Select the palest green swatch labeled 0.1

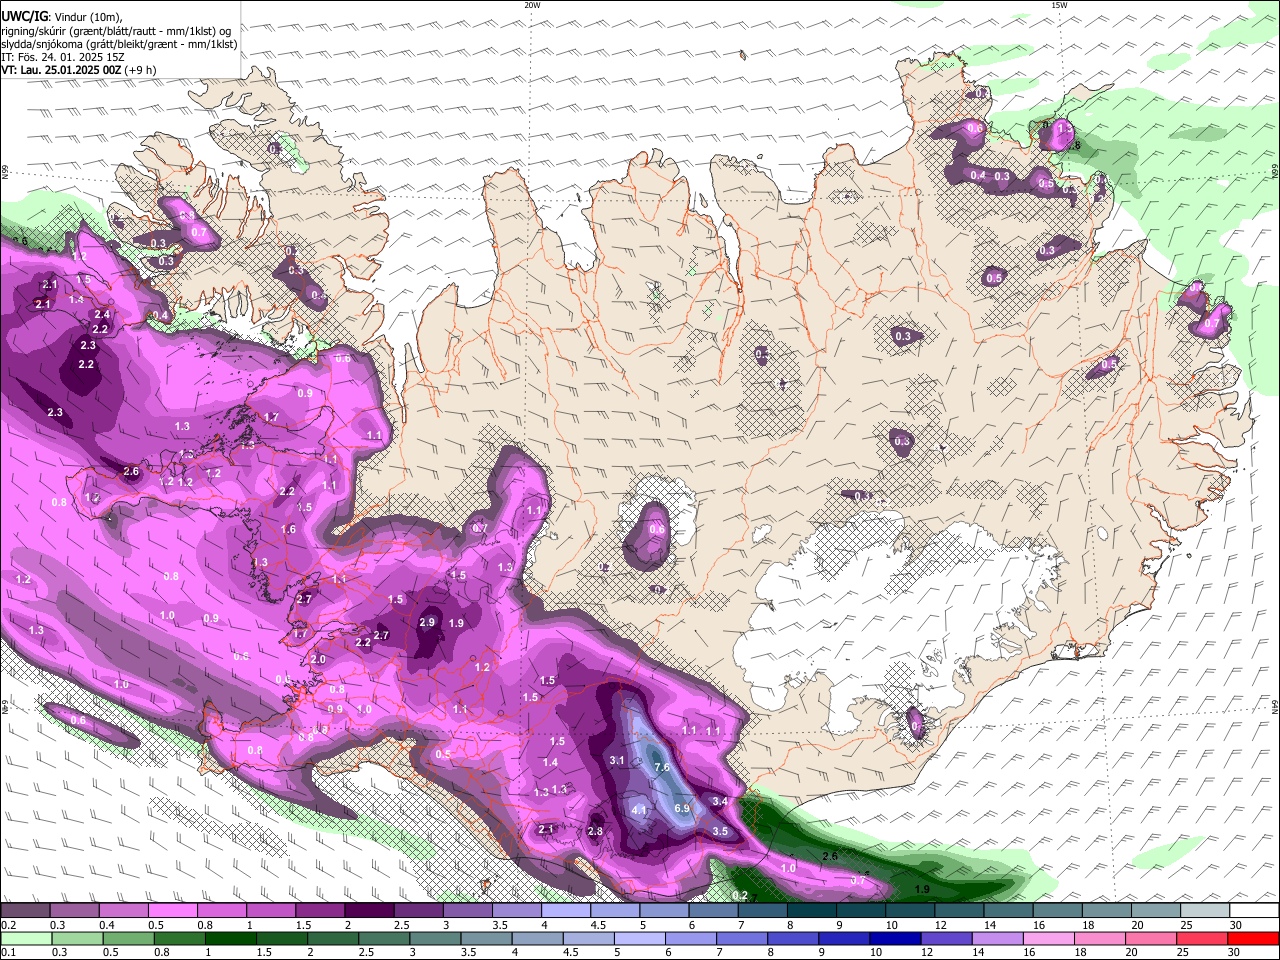pos(27,939)
